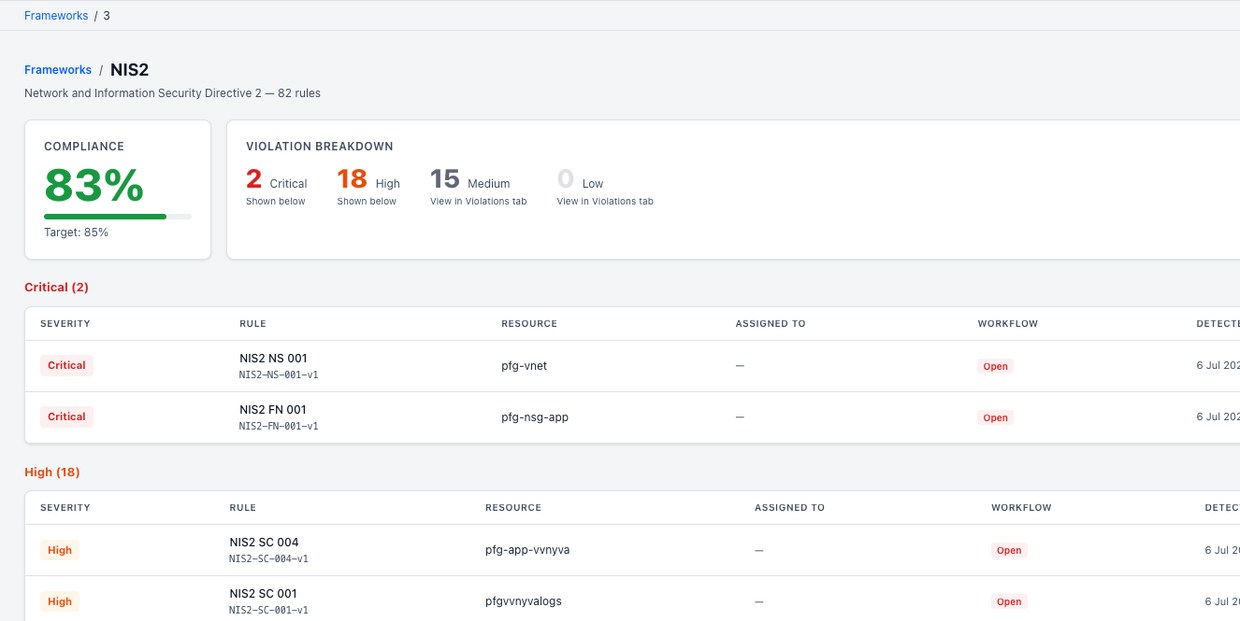Viewport: 1240px width, 621px height.
Task: Click the Rule column header in Critical table
Action: coord(253,324)
